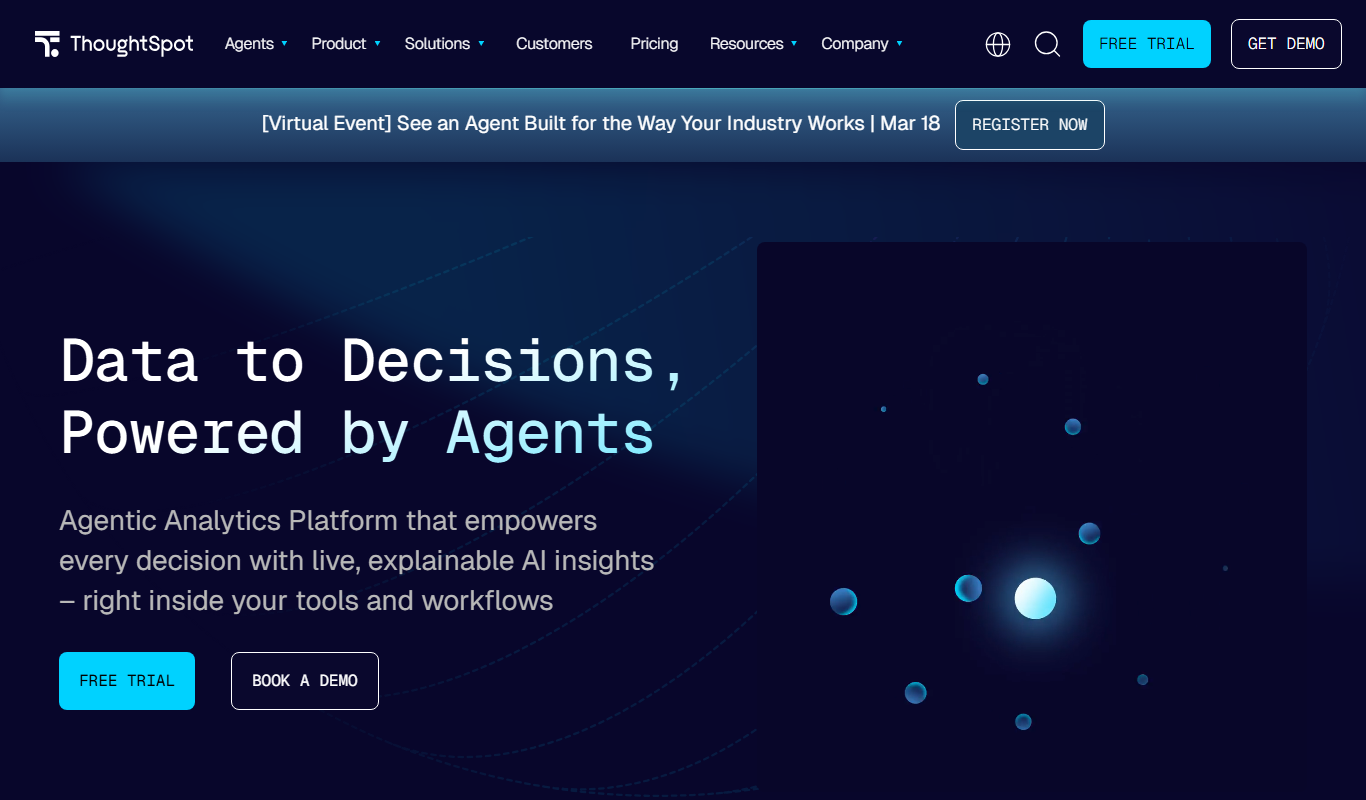Click the hero FREE TRIAL button
This screenshot has width=1366, height=800.
127,681
